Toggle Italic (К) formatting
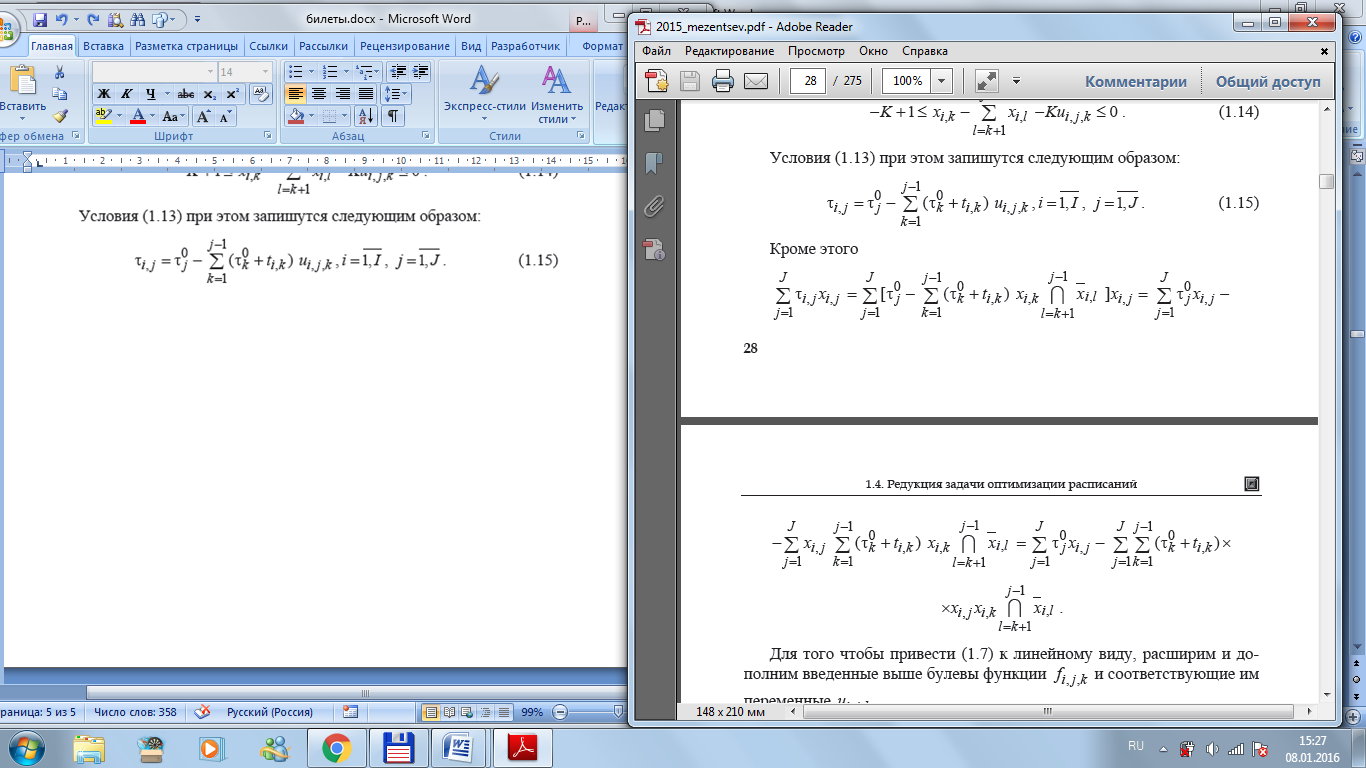This screenshot has width=1366, height=768. click(x=127, y=93)
